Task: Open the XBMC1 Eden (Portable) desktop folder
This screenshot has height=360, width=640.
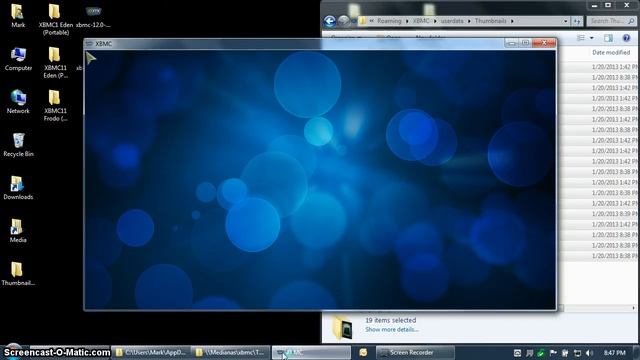Action: (55, 20)
